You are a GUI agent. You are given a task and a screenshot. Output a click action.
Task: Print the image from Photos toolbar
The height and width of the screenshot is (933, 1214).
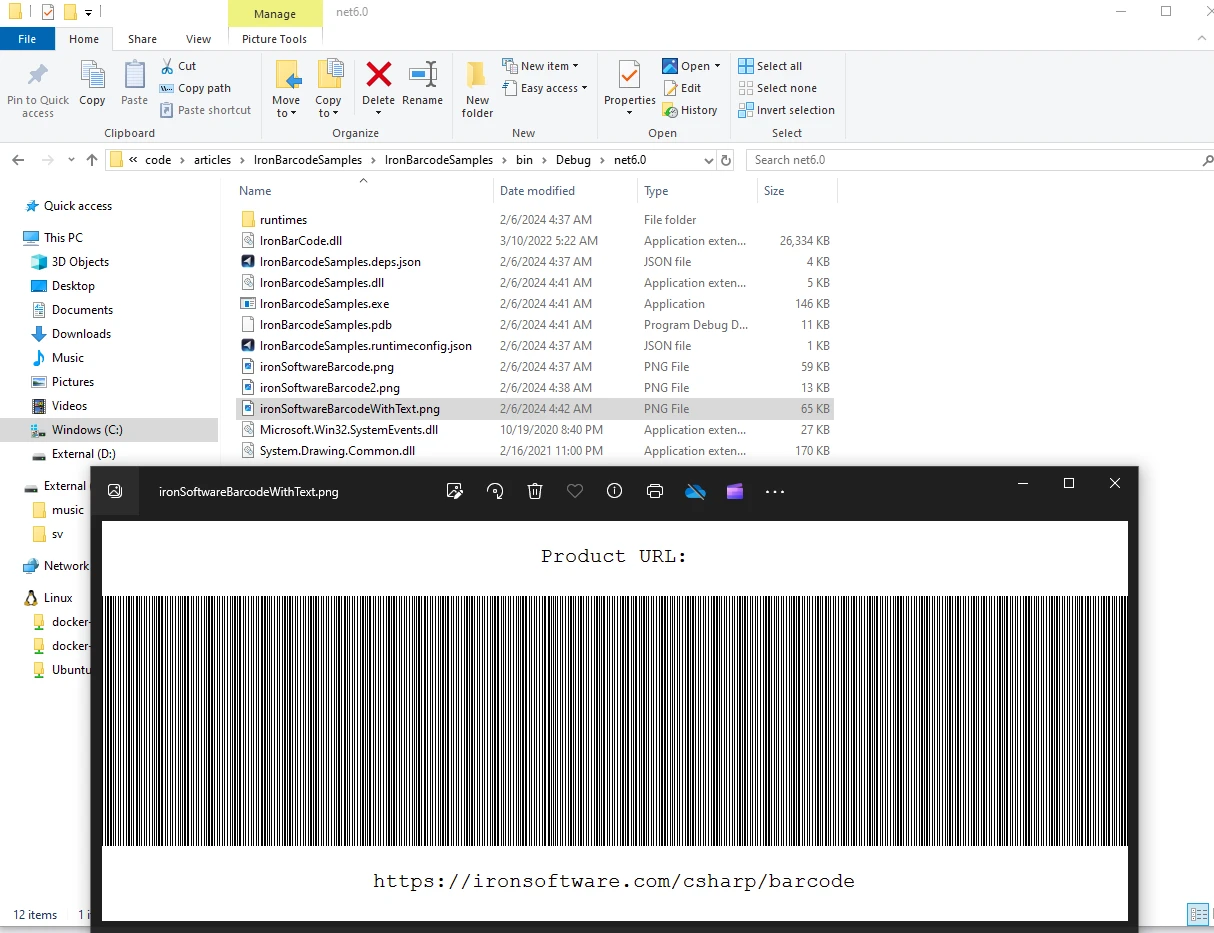click(655, 491)
